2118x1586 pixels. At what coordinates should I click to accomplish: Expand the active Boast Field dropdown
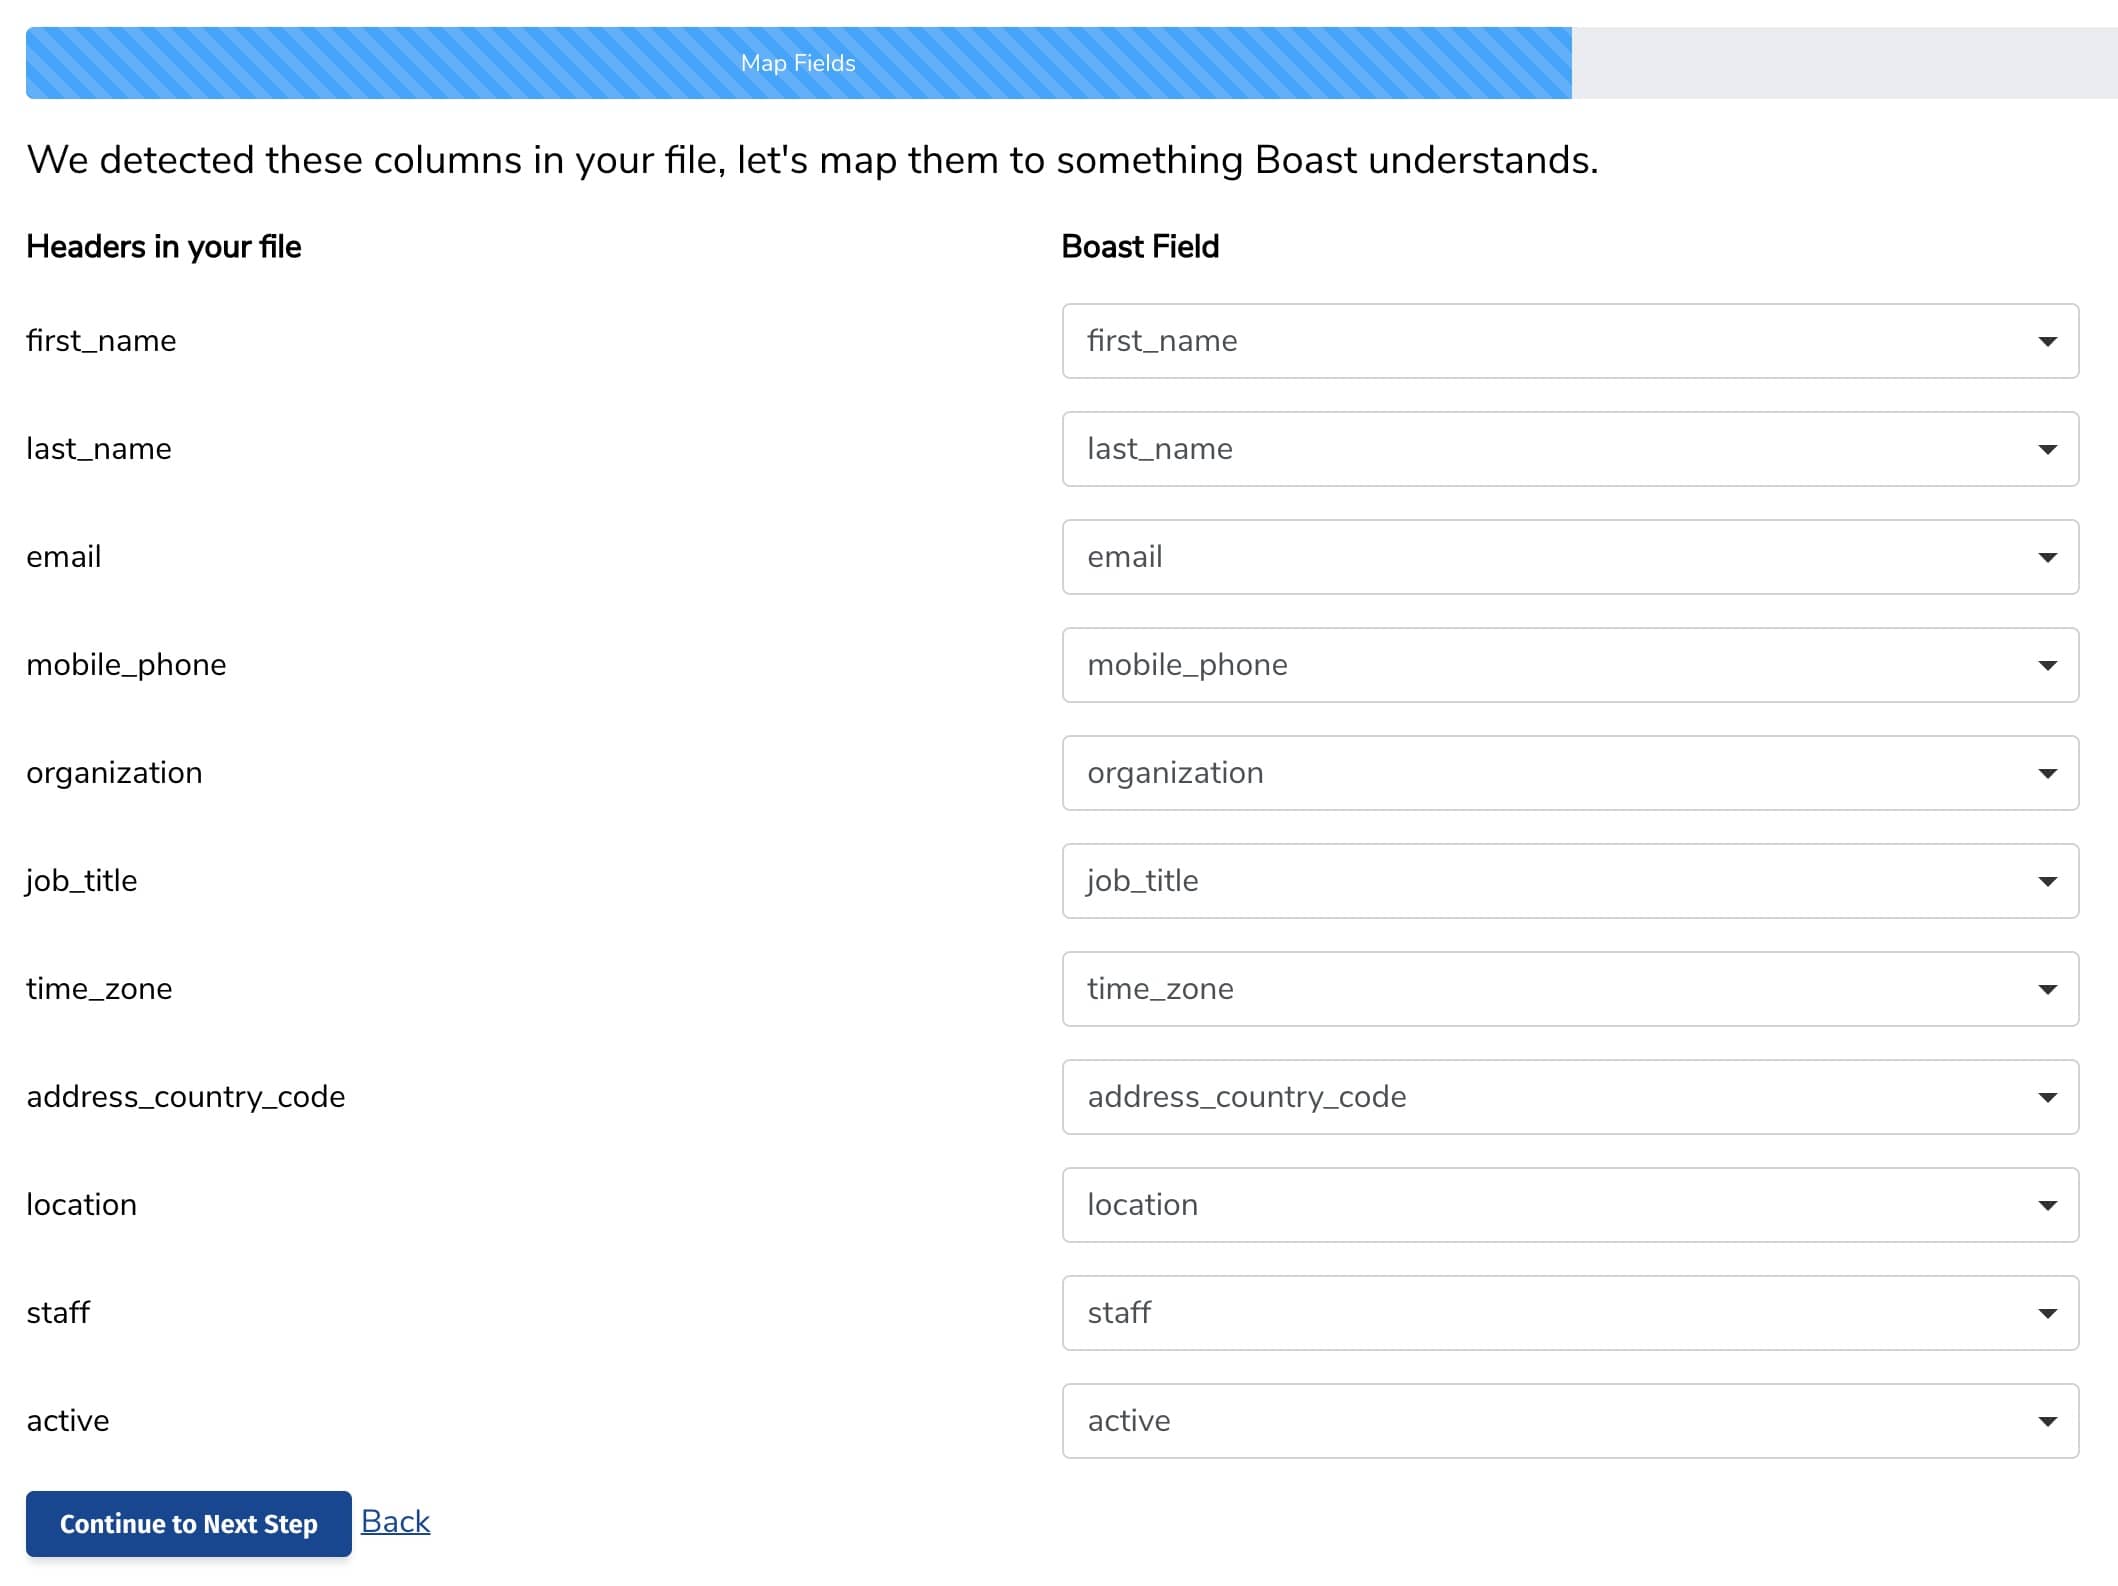pos(1570,1421)
